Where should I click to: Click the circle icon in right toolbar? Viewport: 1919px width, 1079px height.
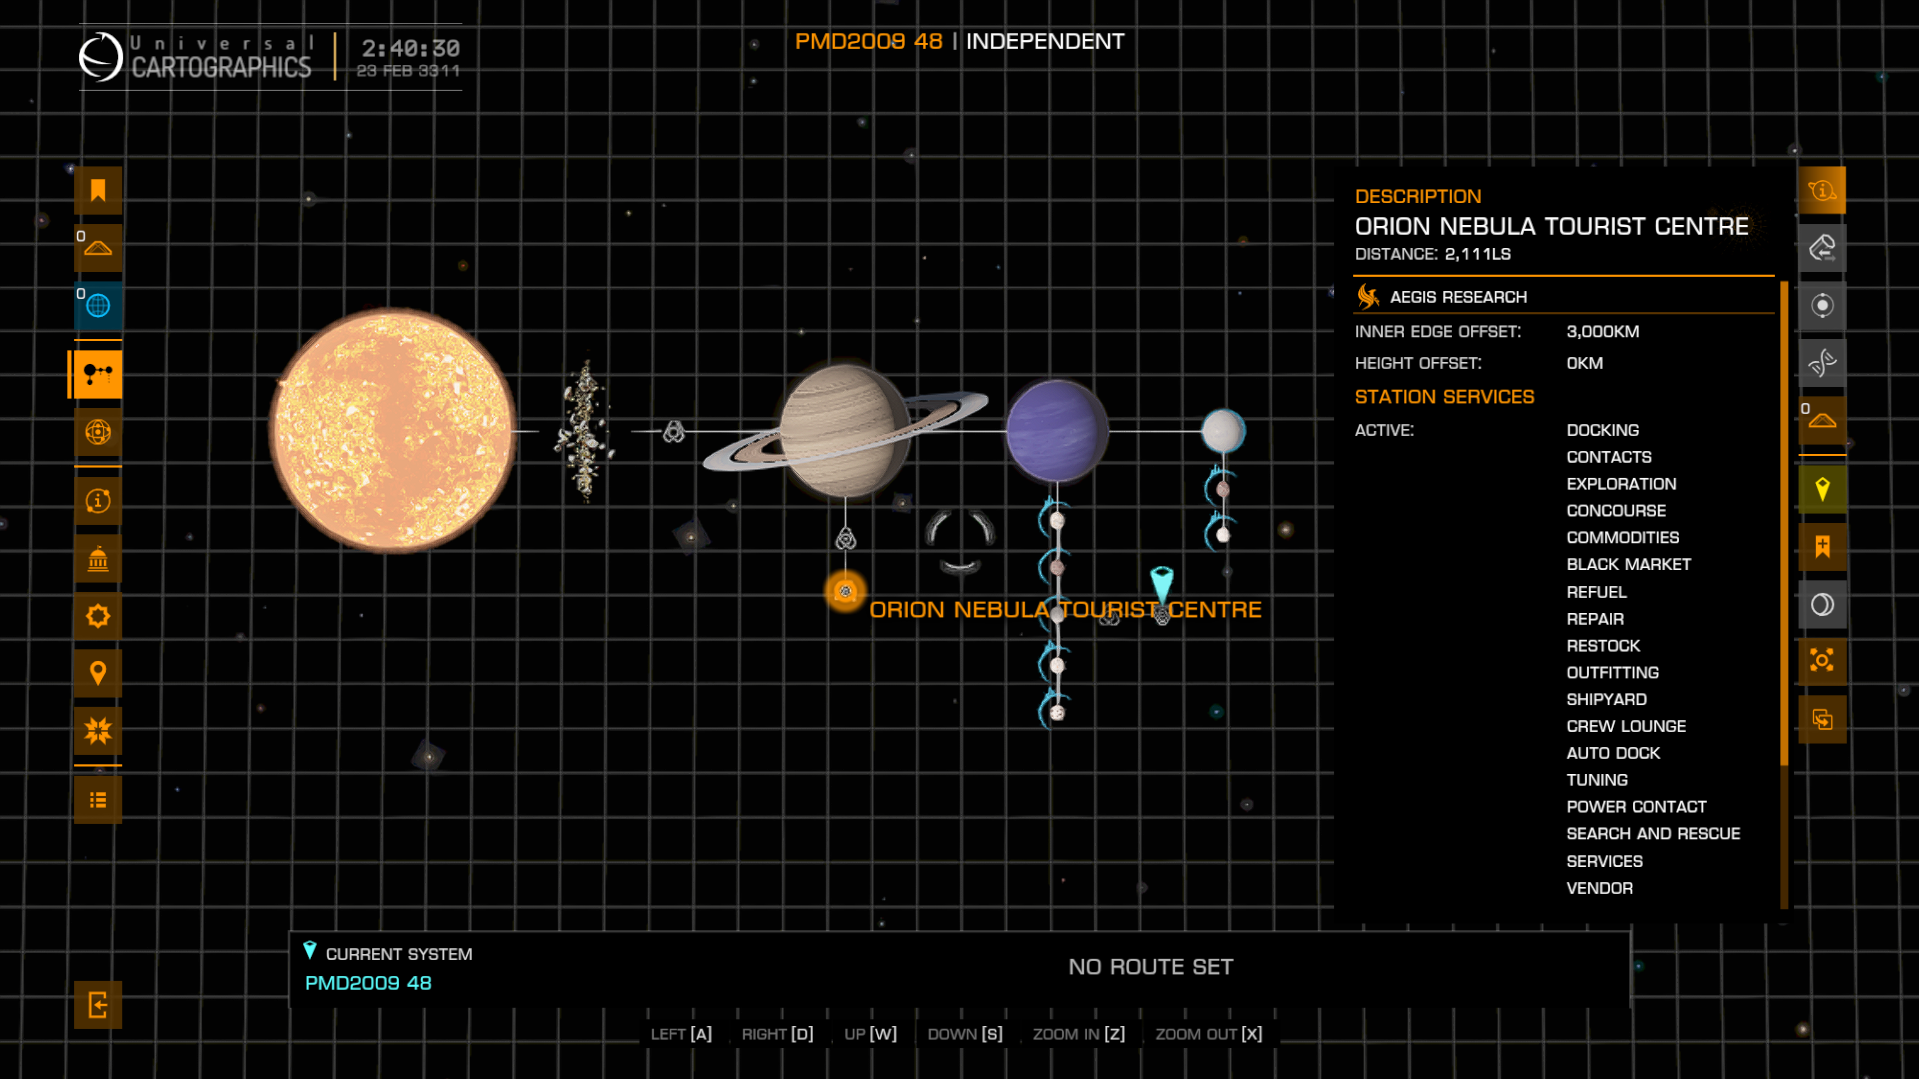(x=1822, y=604)
